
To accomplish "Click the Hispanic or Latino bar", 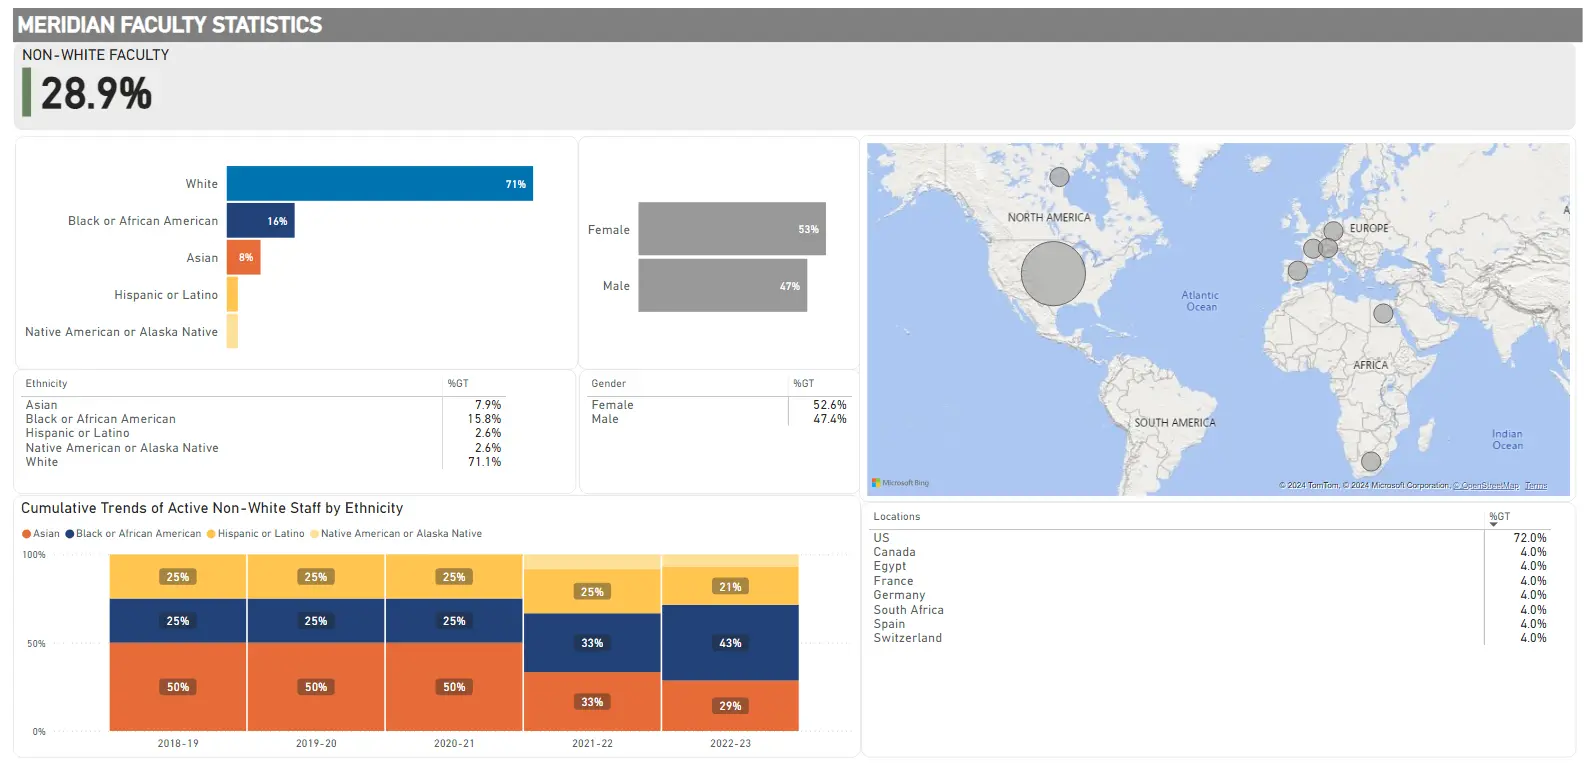I will [232, 295].
